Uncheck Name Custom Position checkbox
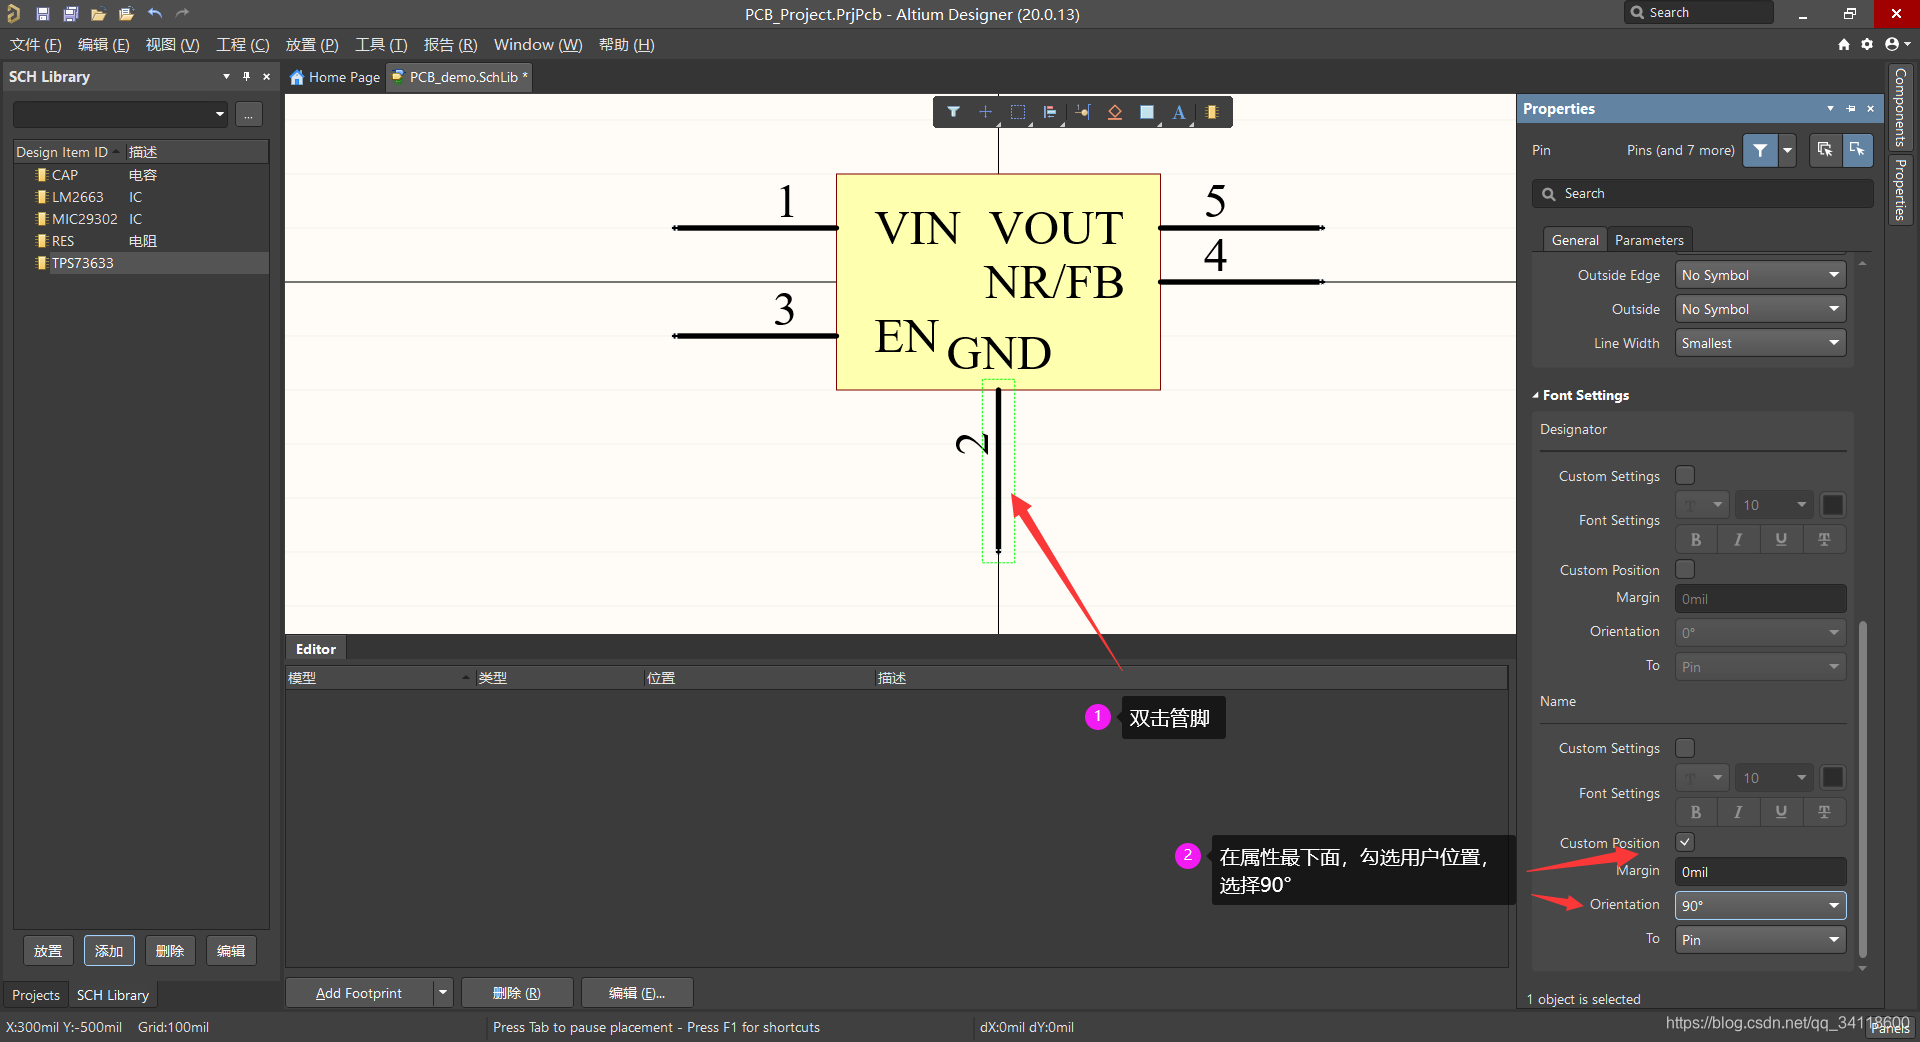The height and width of the screenshot is (1042, 1920). click(x=1685, y=842)
